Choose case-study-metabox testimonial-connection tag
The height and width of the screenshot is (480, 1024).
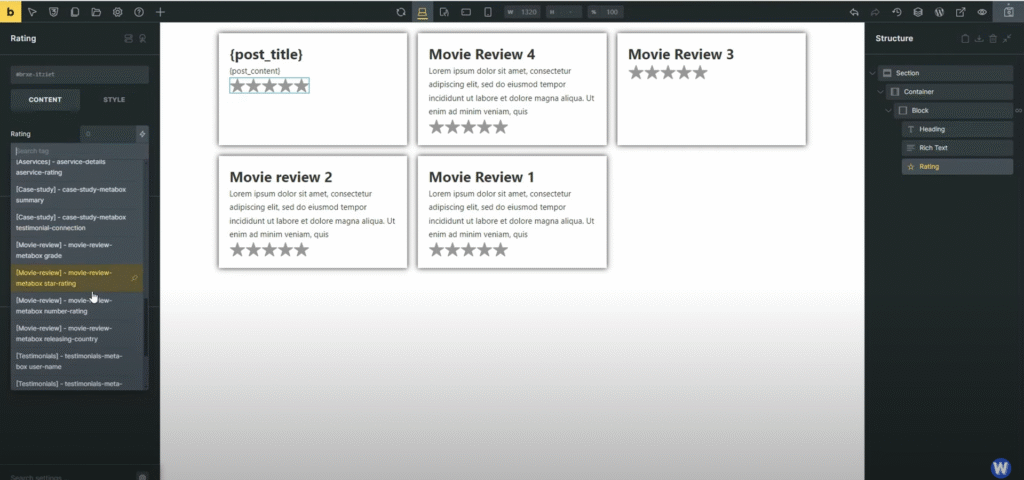[x=77, y=223]
